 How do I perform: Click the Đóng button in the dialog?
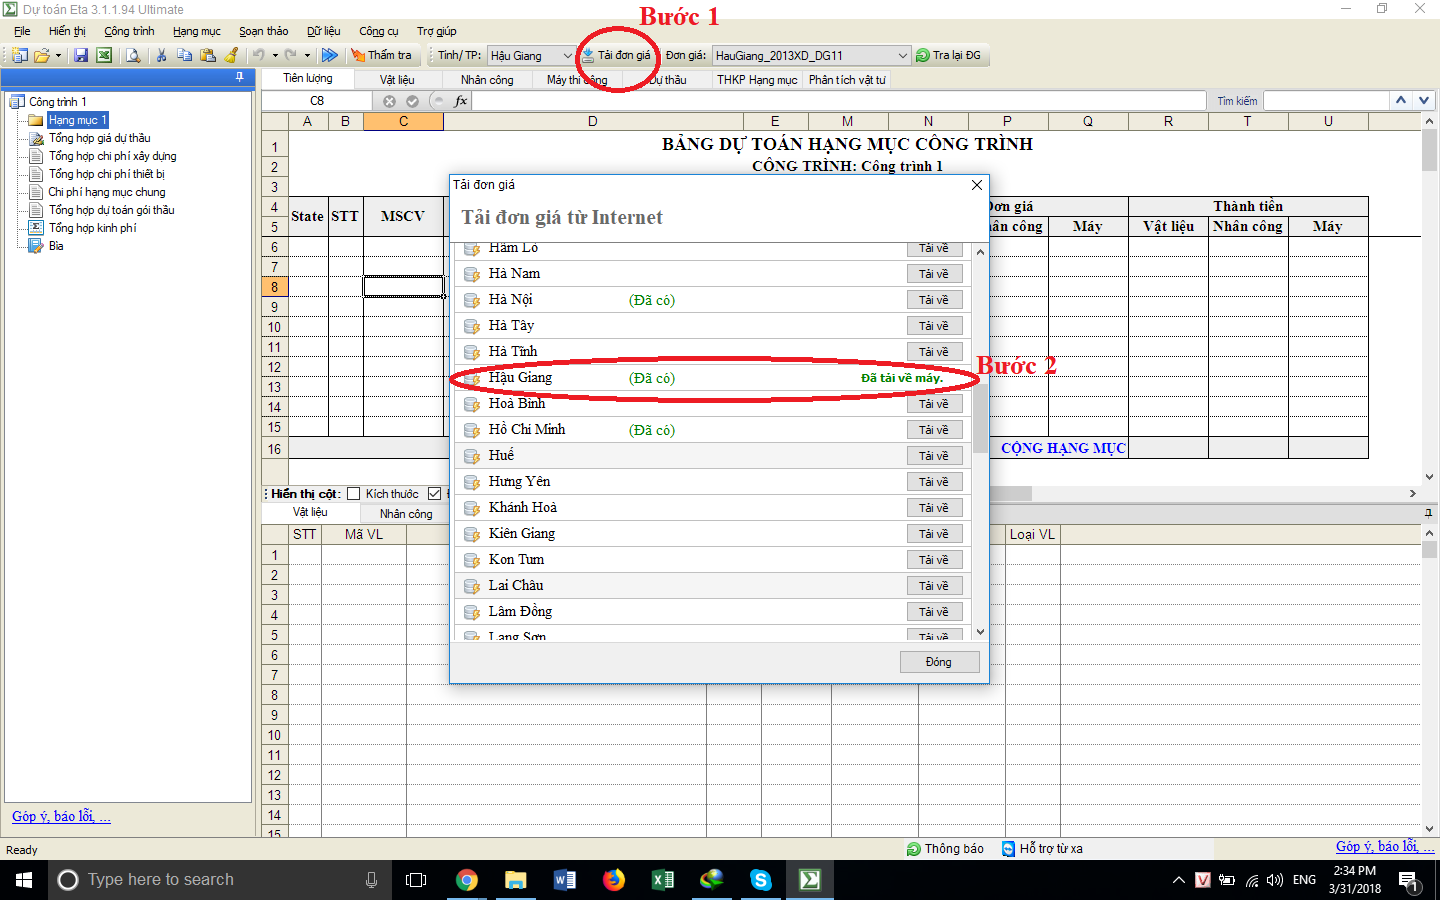[938, 662]
